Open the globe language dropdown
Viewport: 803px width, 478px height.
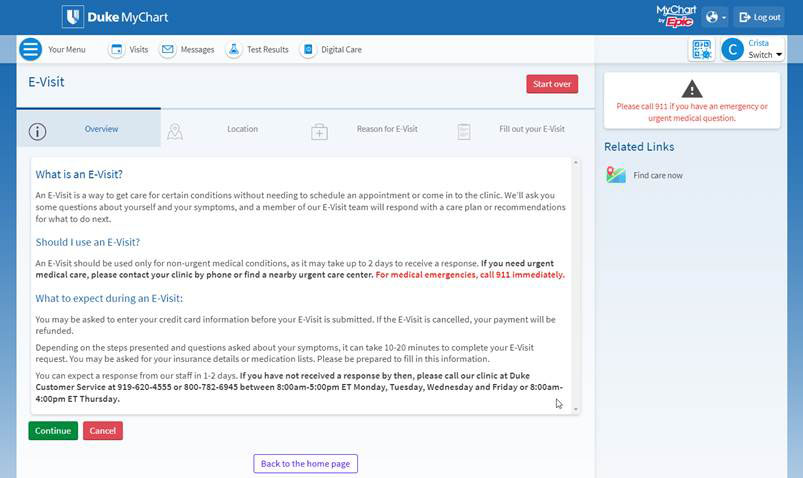[x=715, y=17]
